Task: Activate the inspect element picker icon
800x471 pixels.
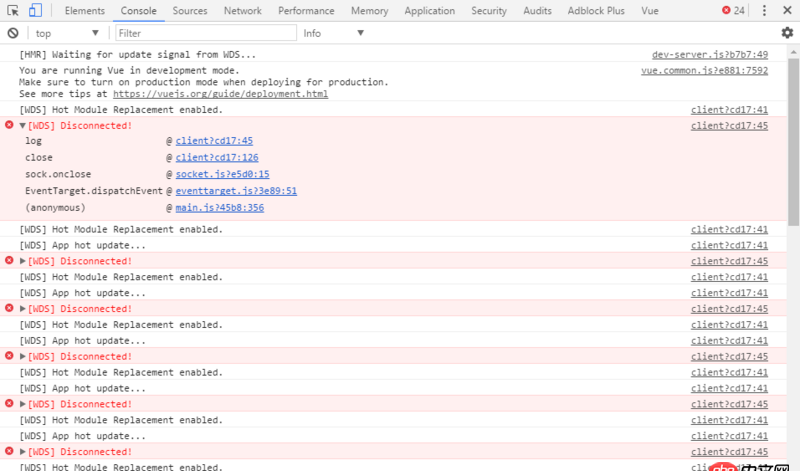Action: [13, 10]
